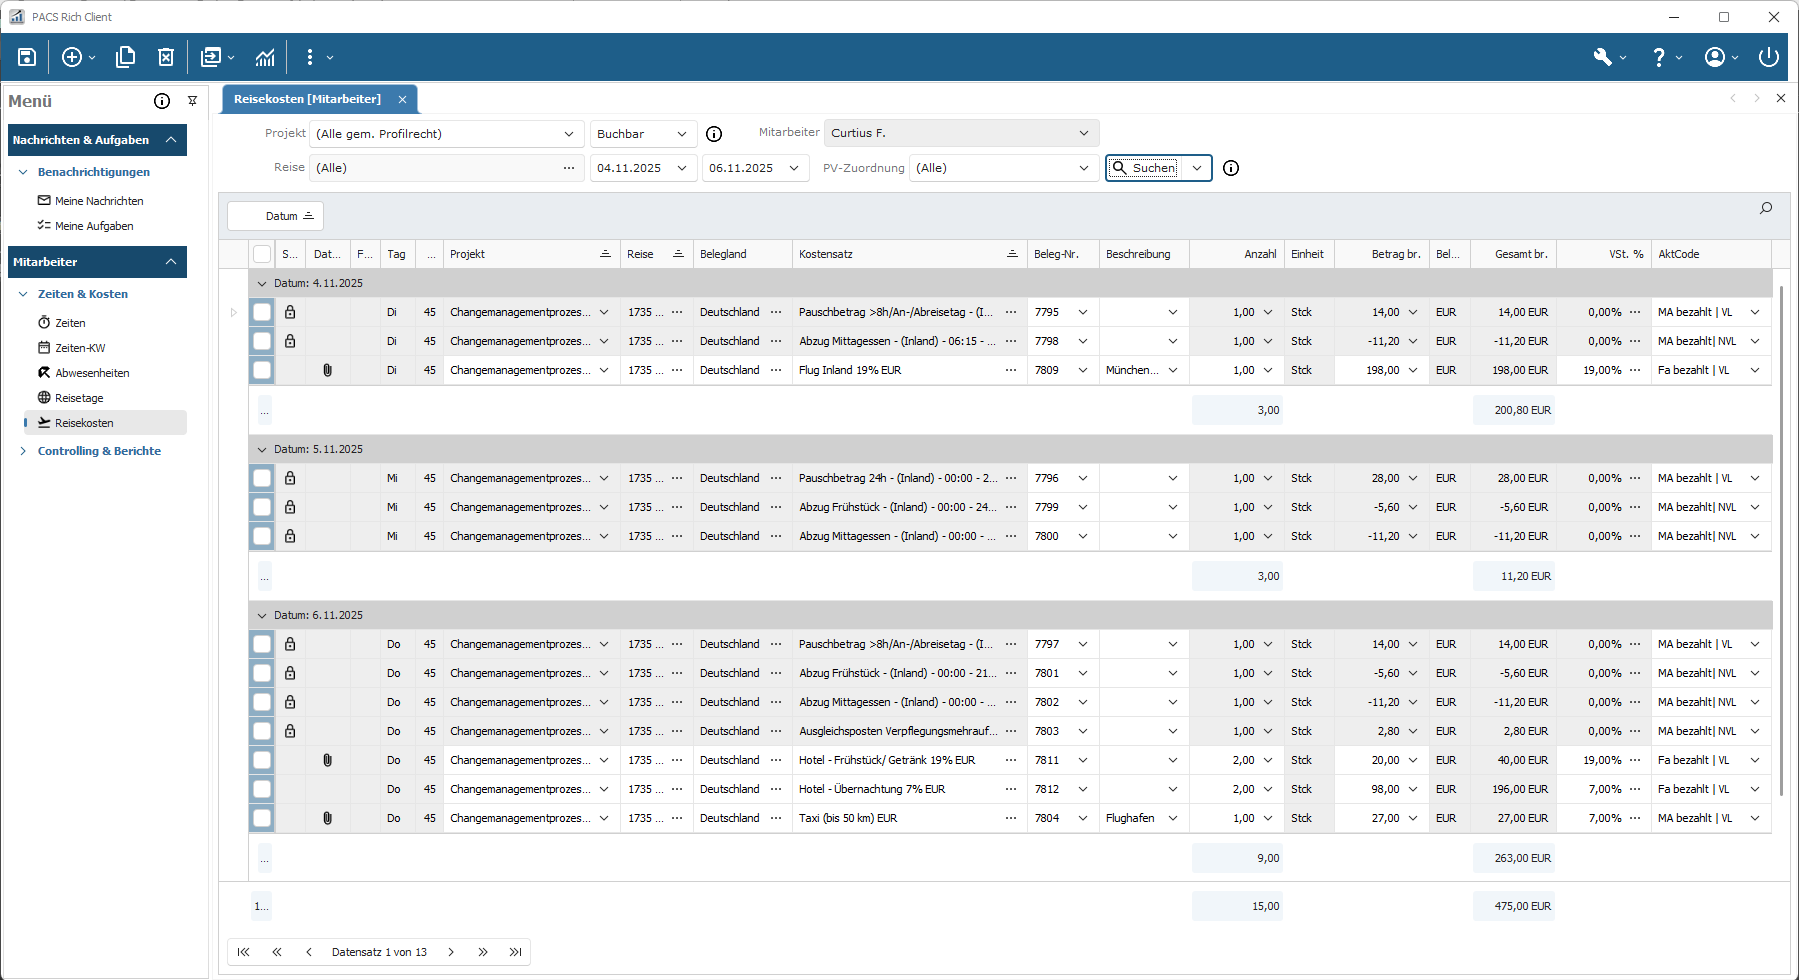Viewport: 1799px width, 980px height.
Task: Click attachment paperclip on Flug Inland row
Action: 327,370
